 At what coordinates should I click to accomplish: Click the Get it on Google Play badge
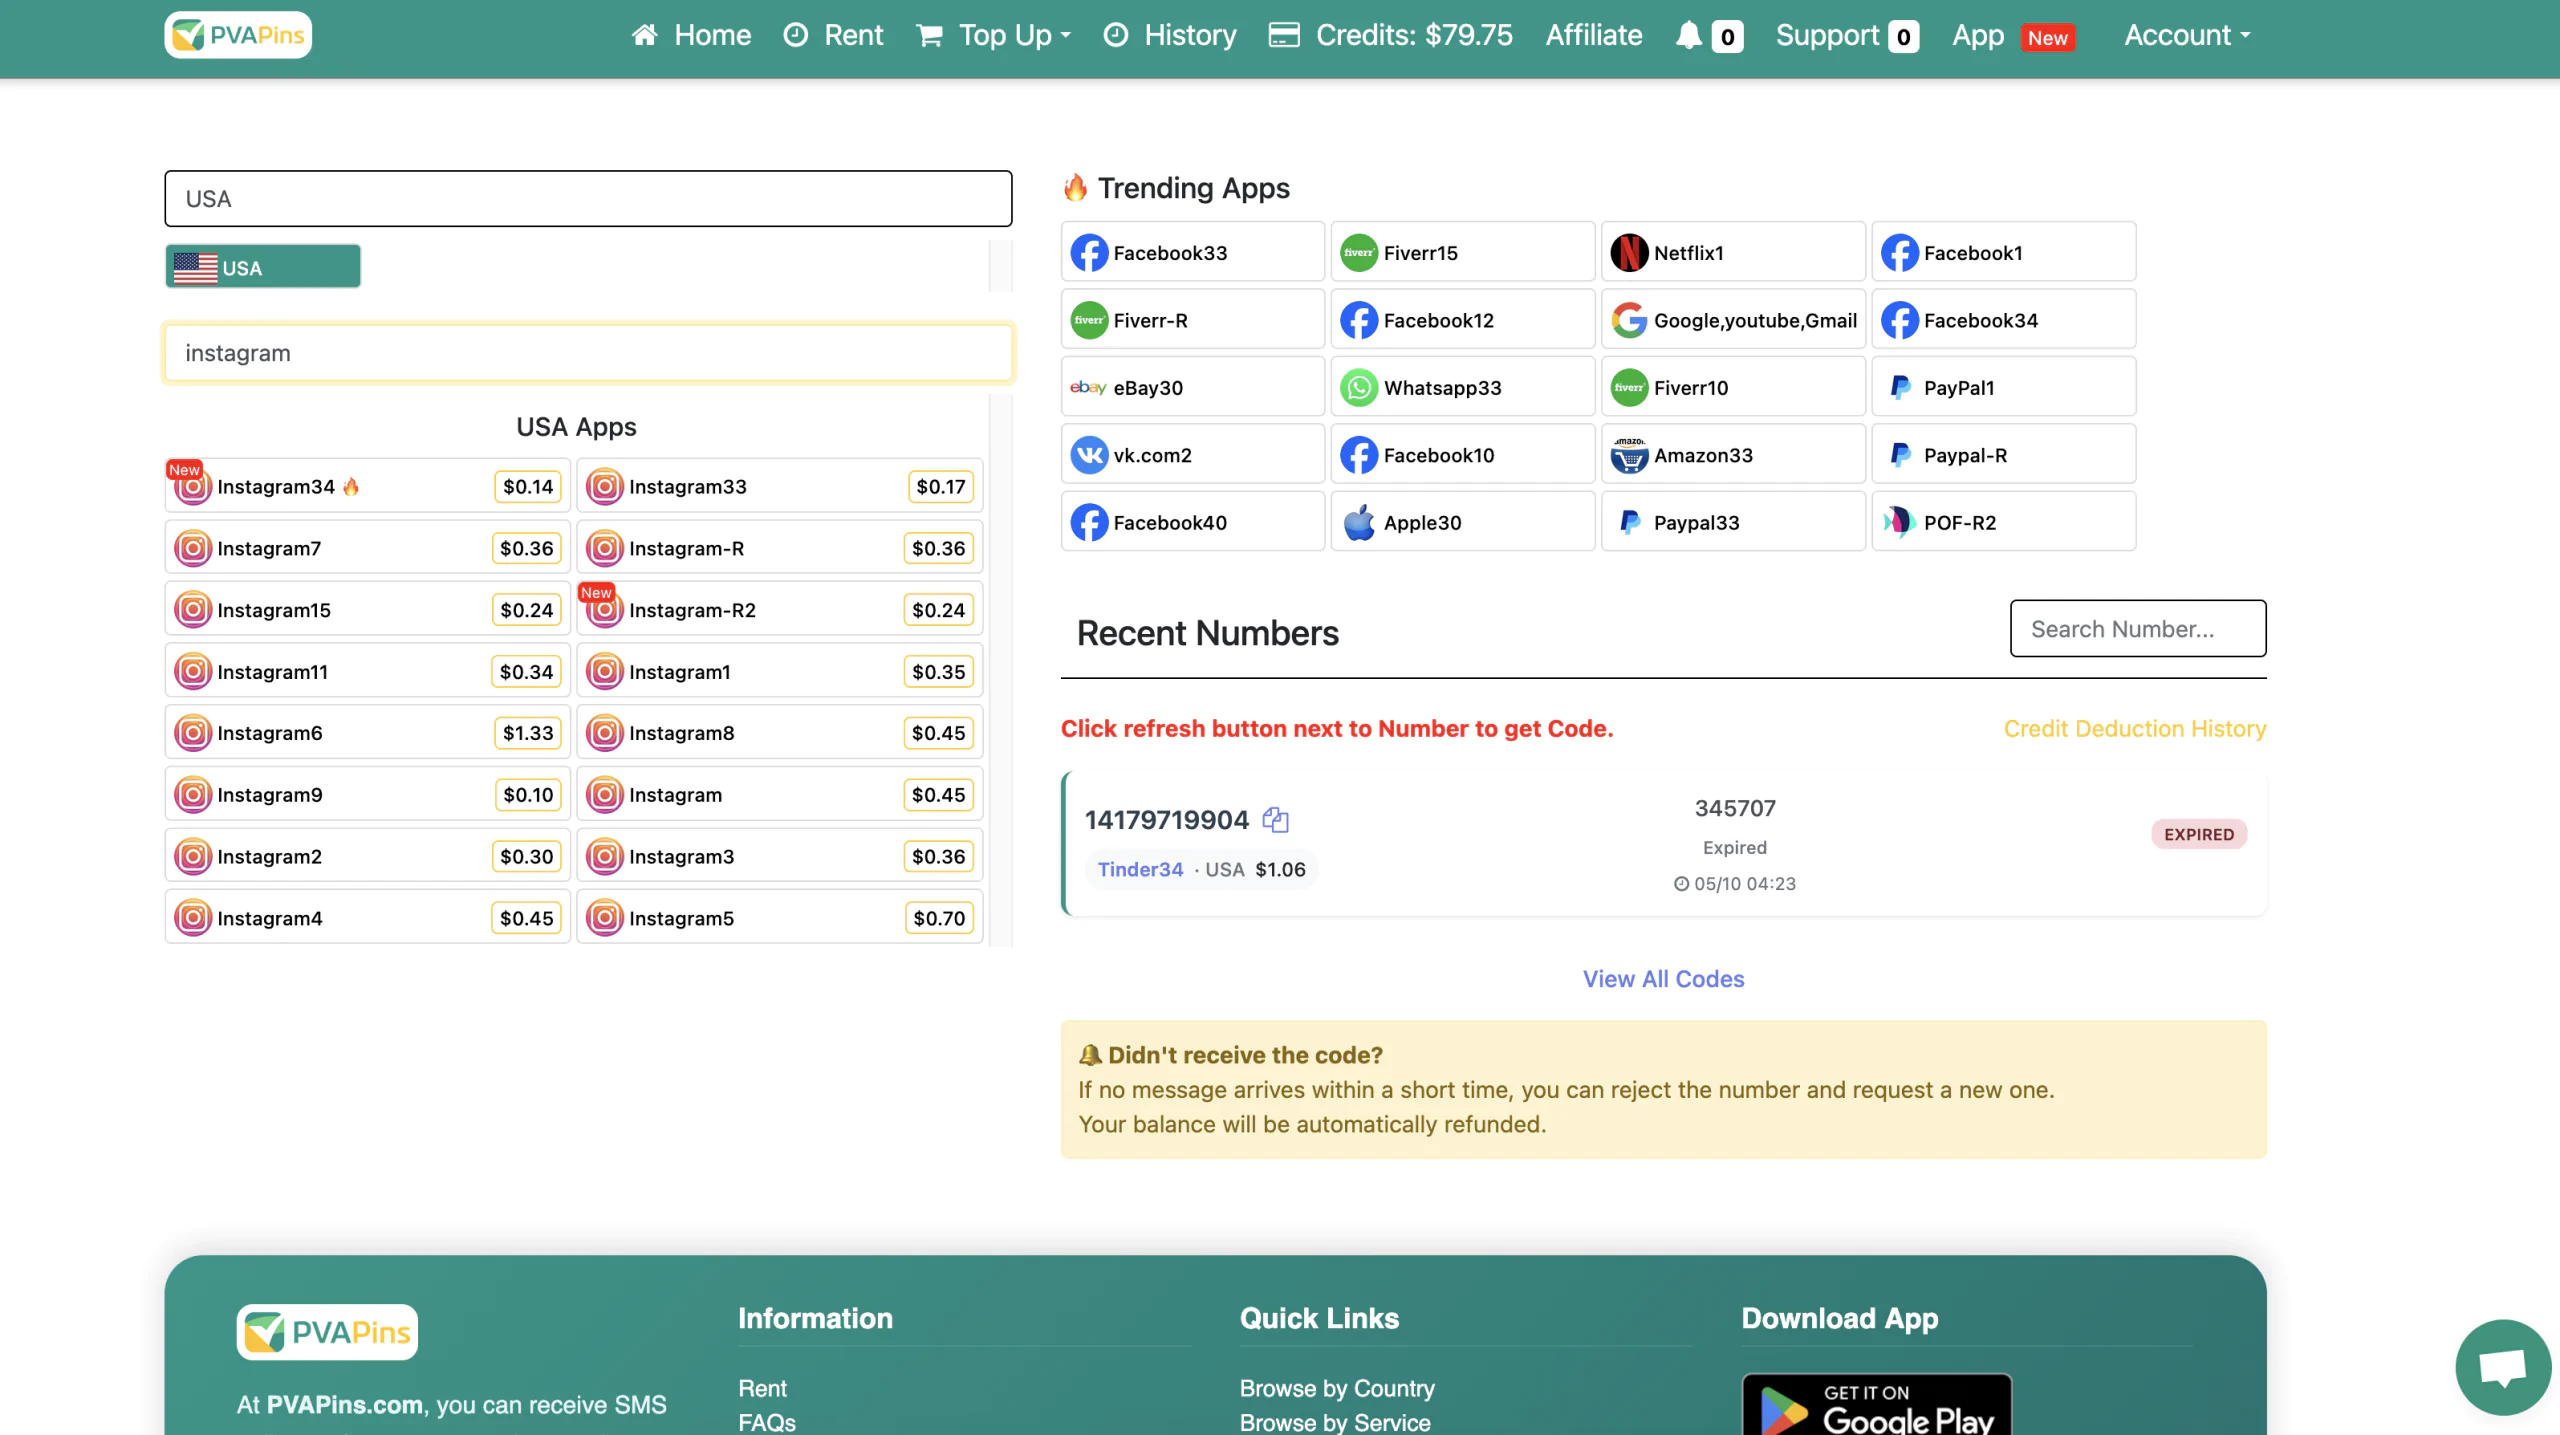click(x=1876, y=1406)
